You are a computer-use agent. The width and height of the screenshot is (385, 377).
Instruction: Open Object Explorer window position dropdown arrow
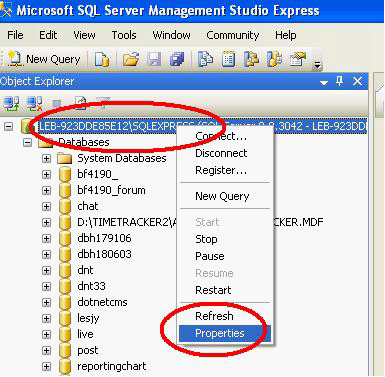[x=323, y=82]
